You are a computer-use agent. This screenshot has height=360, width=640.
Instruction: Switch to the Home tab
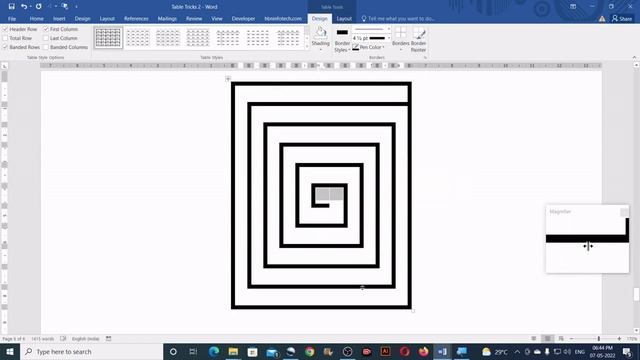point(36,19)
